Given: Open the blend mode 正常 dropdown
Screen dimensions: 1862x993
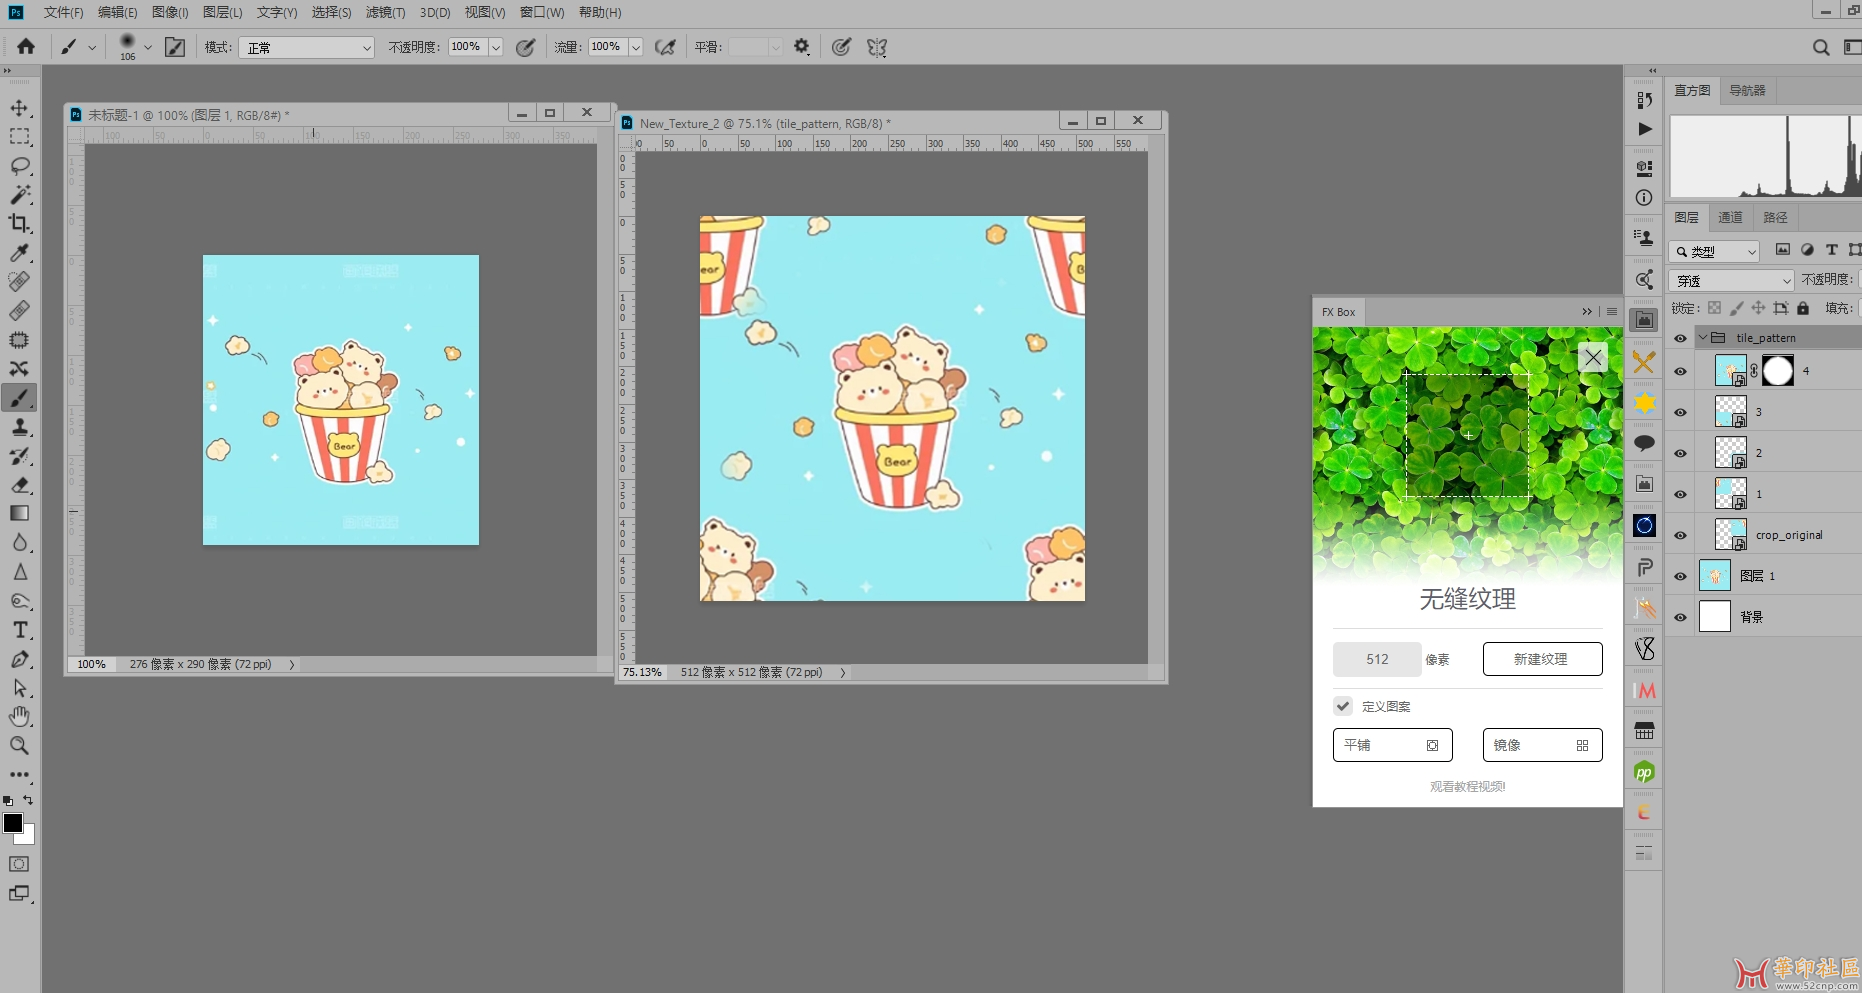Looking at the screenshot, I should click(307, 47).
